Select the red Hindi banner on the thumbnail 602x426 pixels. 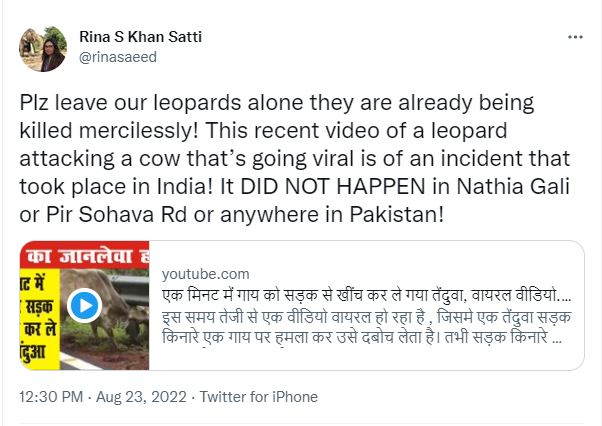(x=84, y=255)
